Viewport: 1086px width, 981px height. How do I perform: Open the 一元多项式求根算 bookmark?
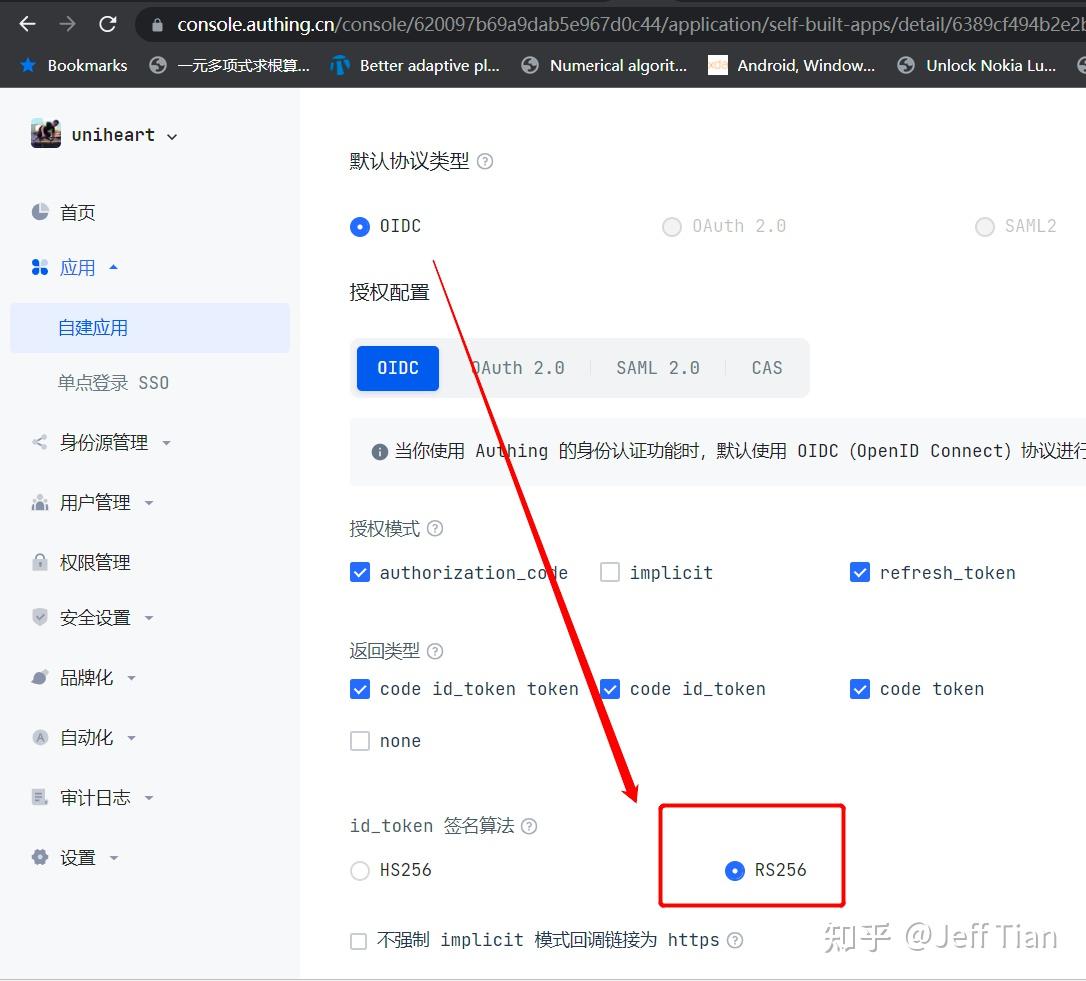(x=228, y=65)
